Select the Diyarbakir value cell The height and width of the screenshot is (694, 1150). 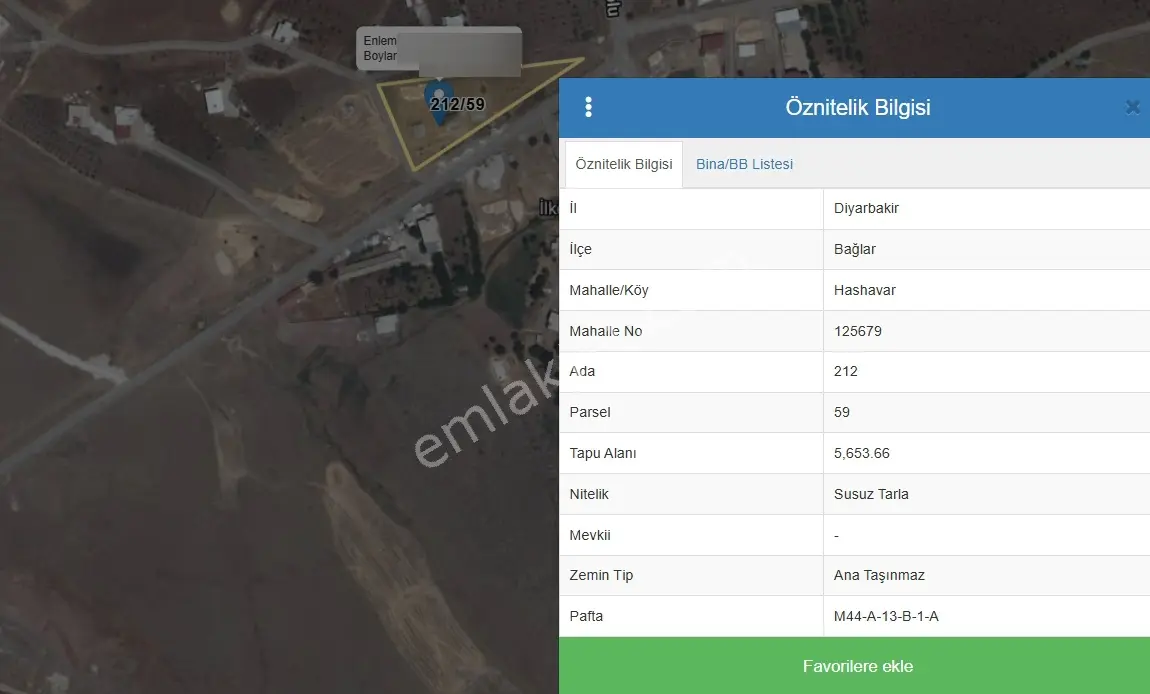(x=866, y=208)
